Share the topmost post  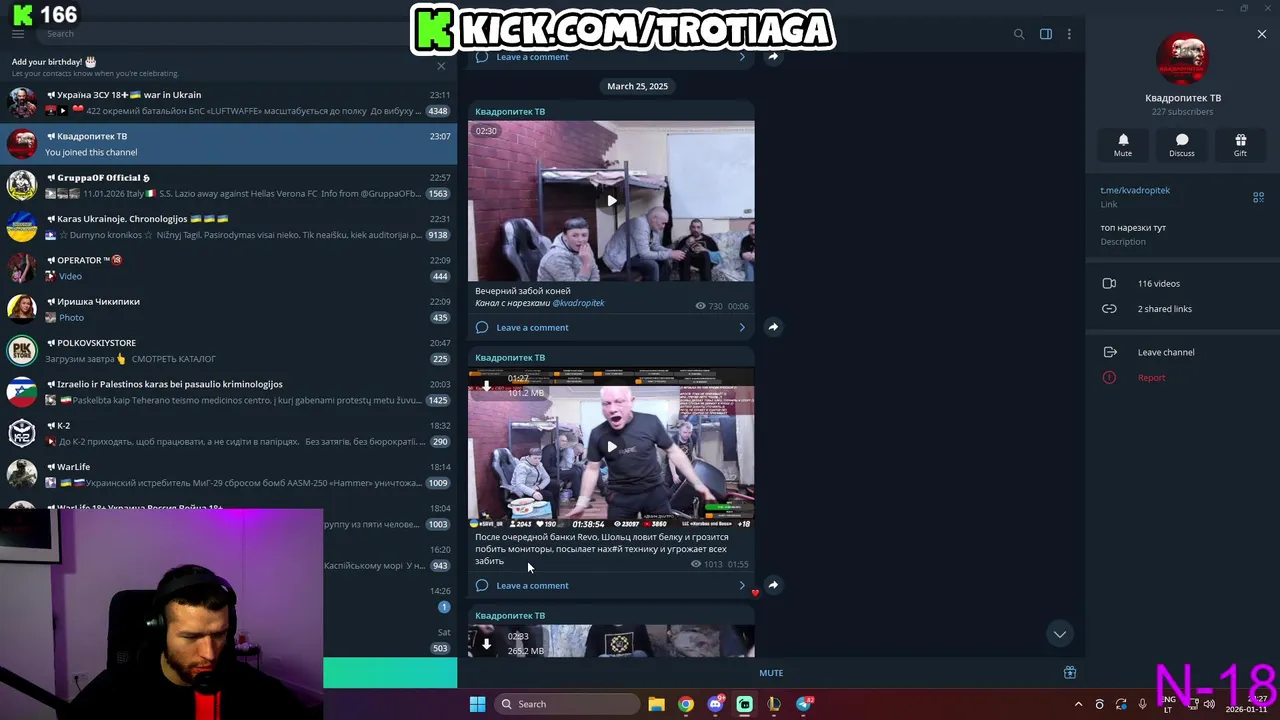coord(773,57)
